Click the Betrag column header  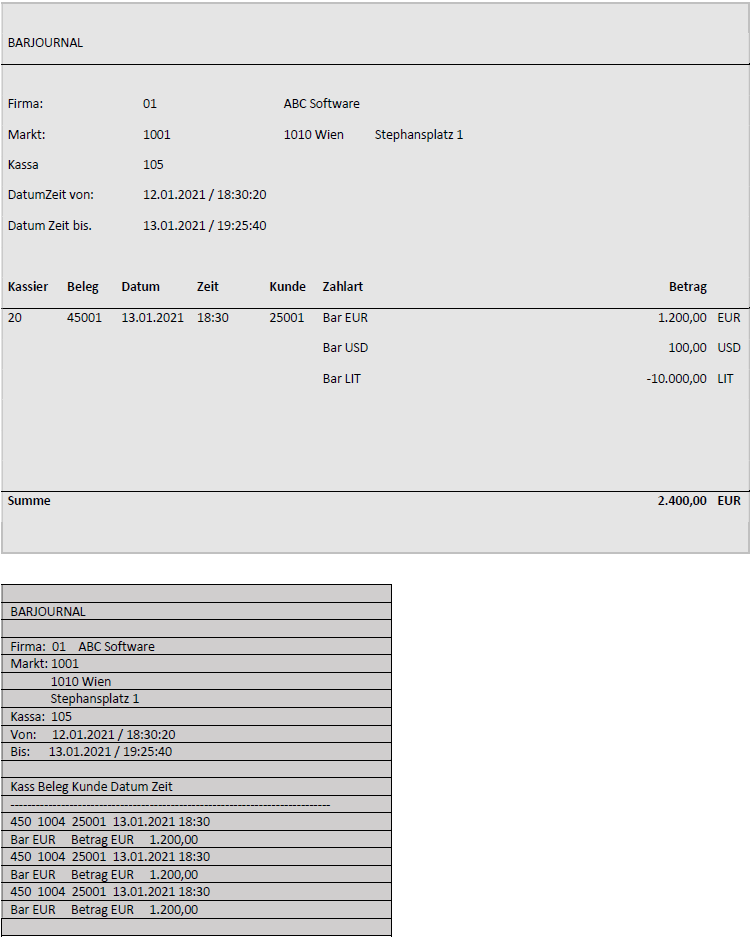pyautogui.click(x=687, y=287)
